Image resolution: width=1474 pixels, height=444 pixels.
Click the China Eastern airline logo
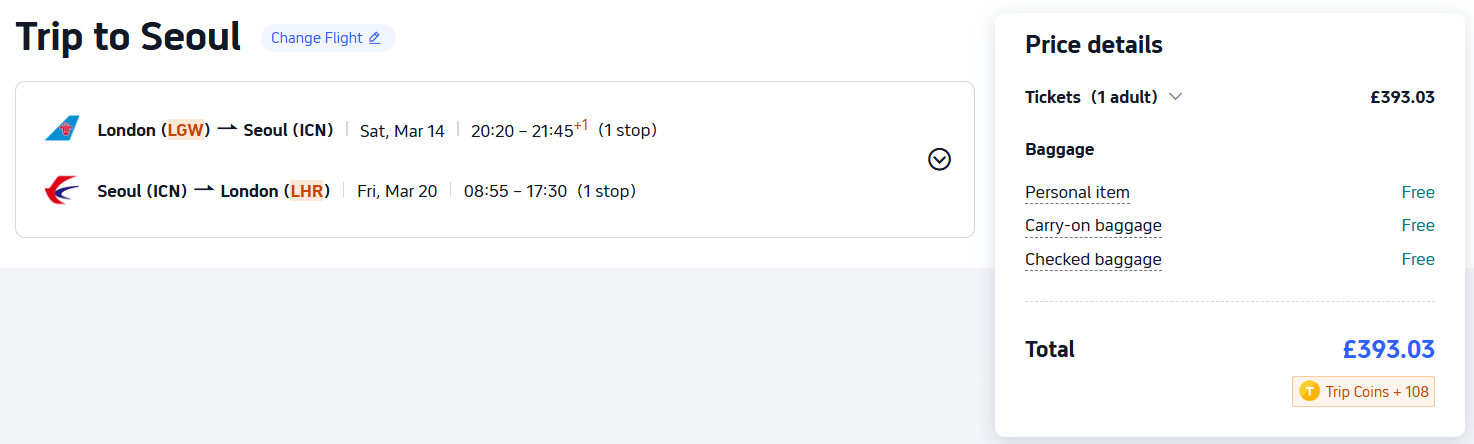click(x=62, y=190)
